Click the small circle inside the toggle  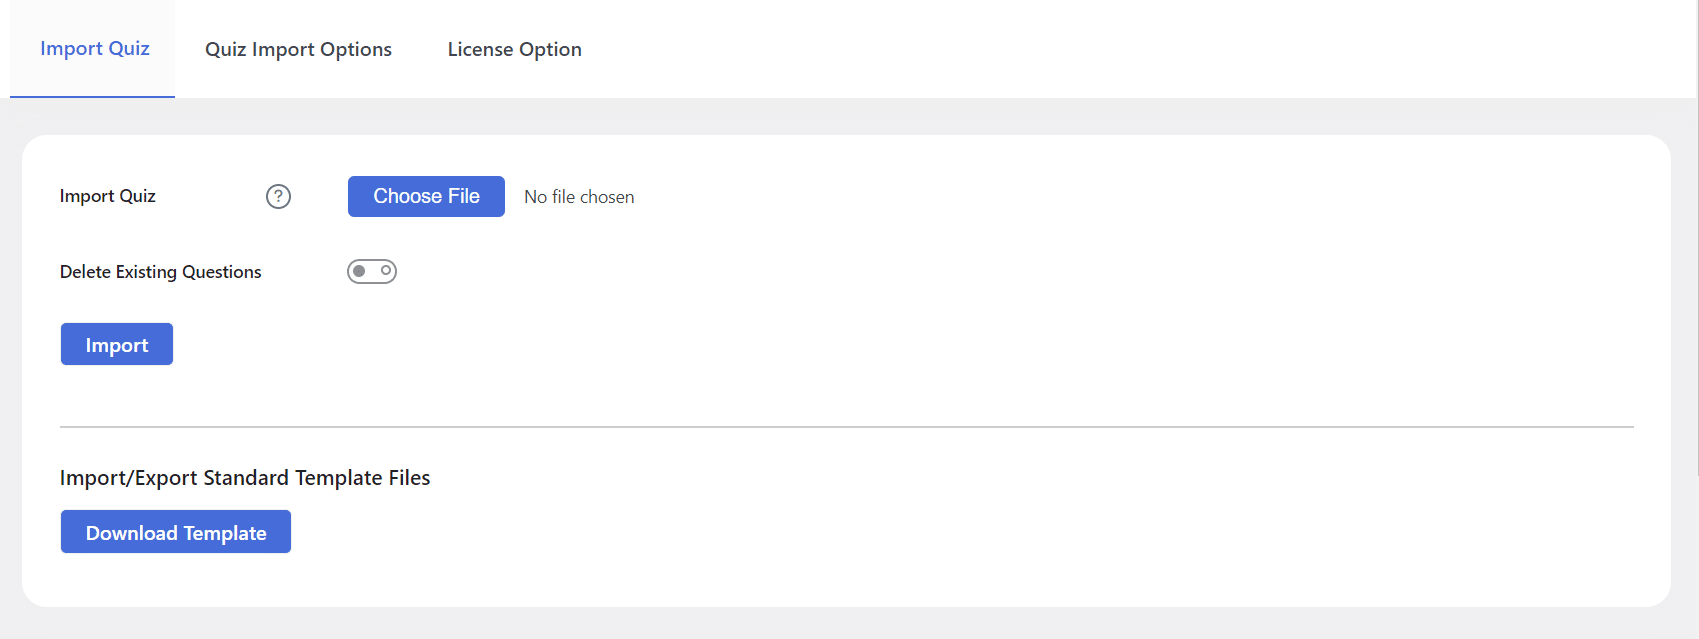386,270
